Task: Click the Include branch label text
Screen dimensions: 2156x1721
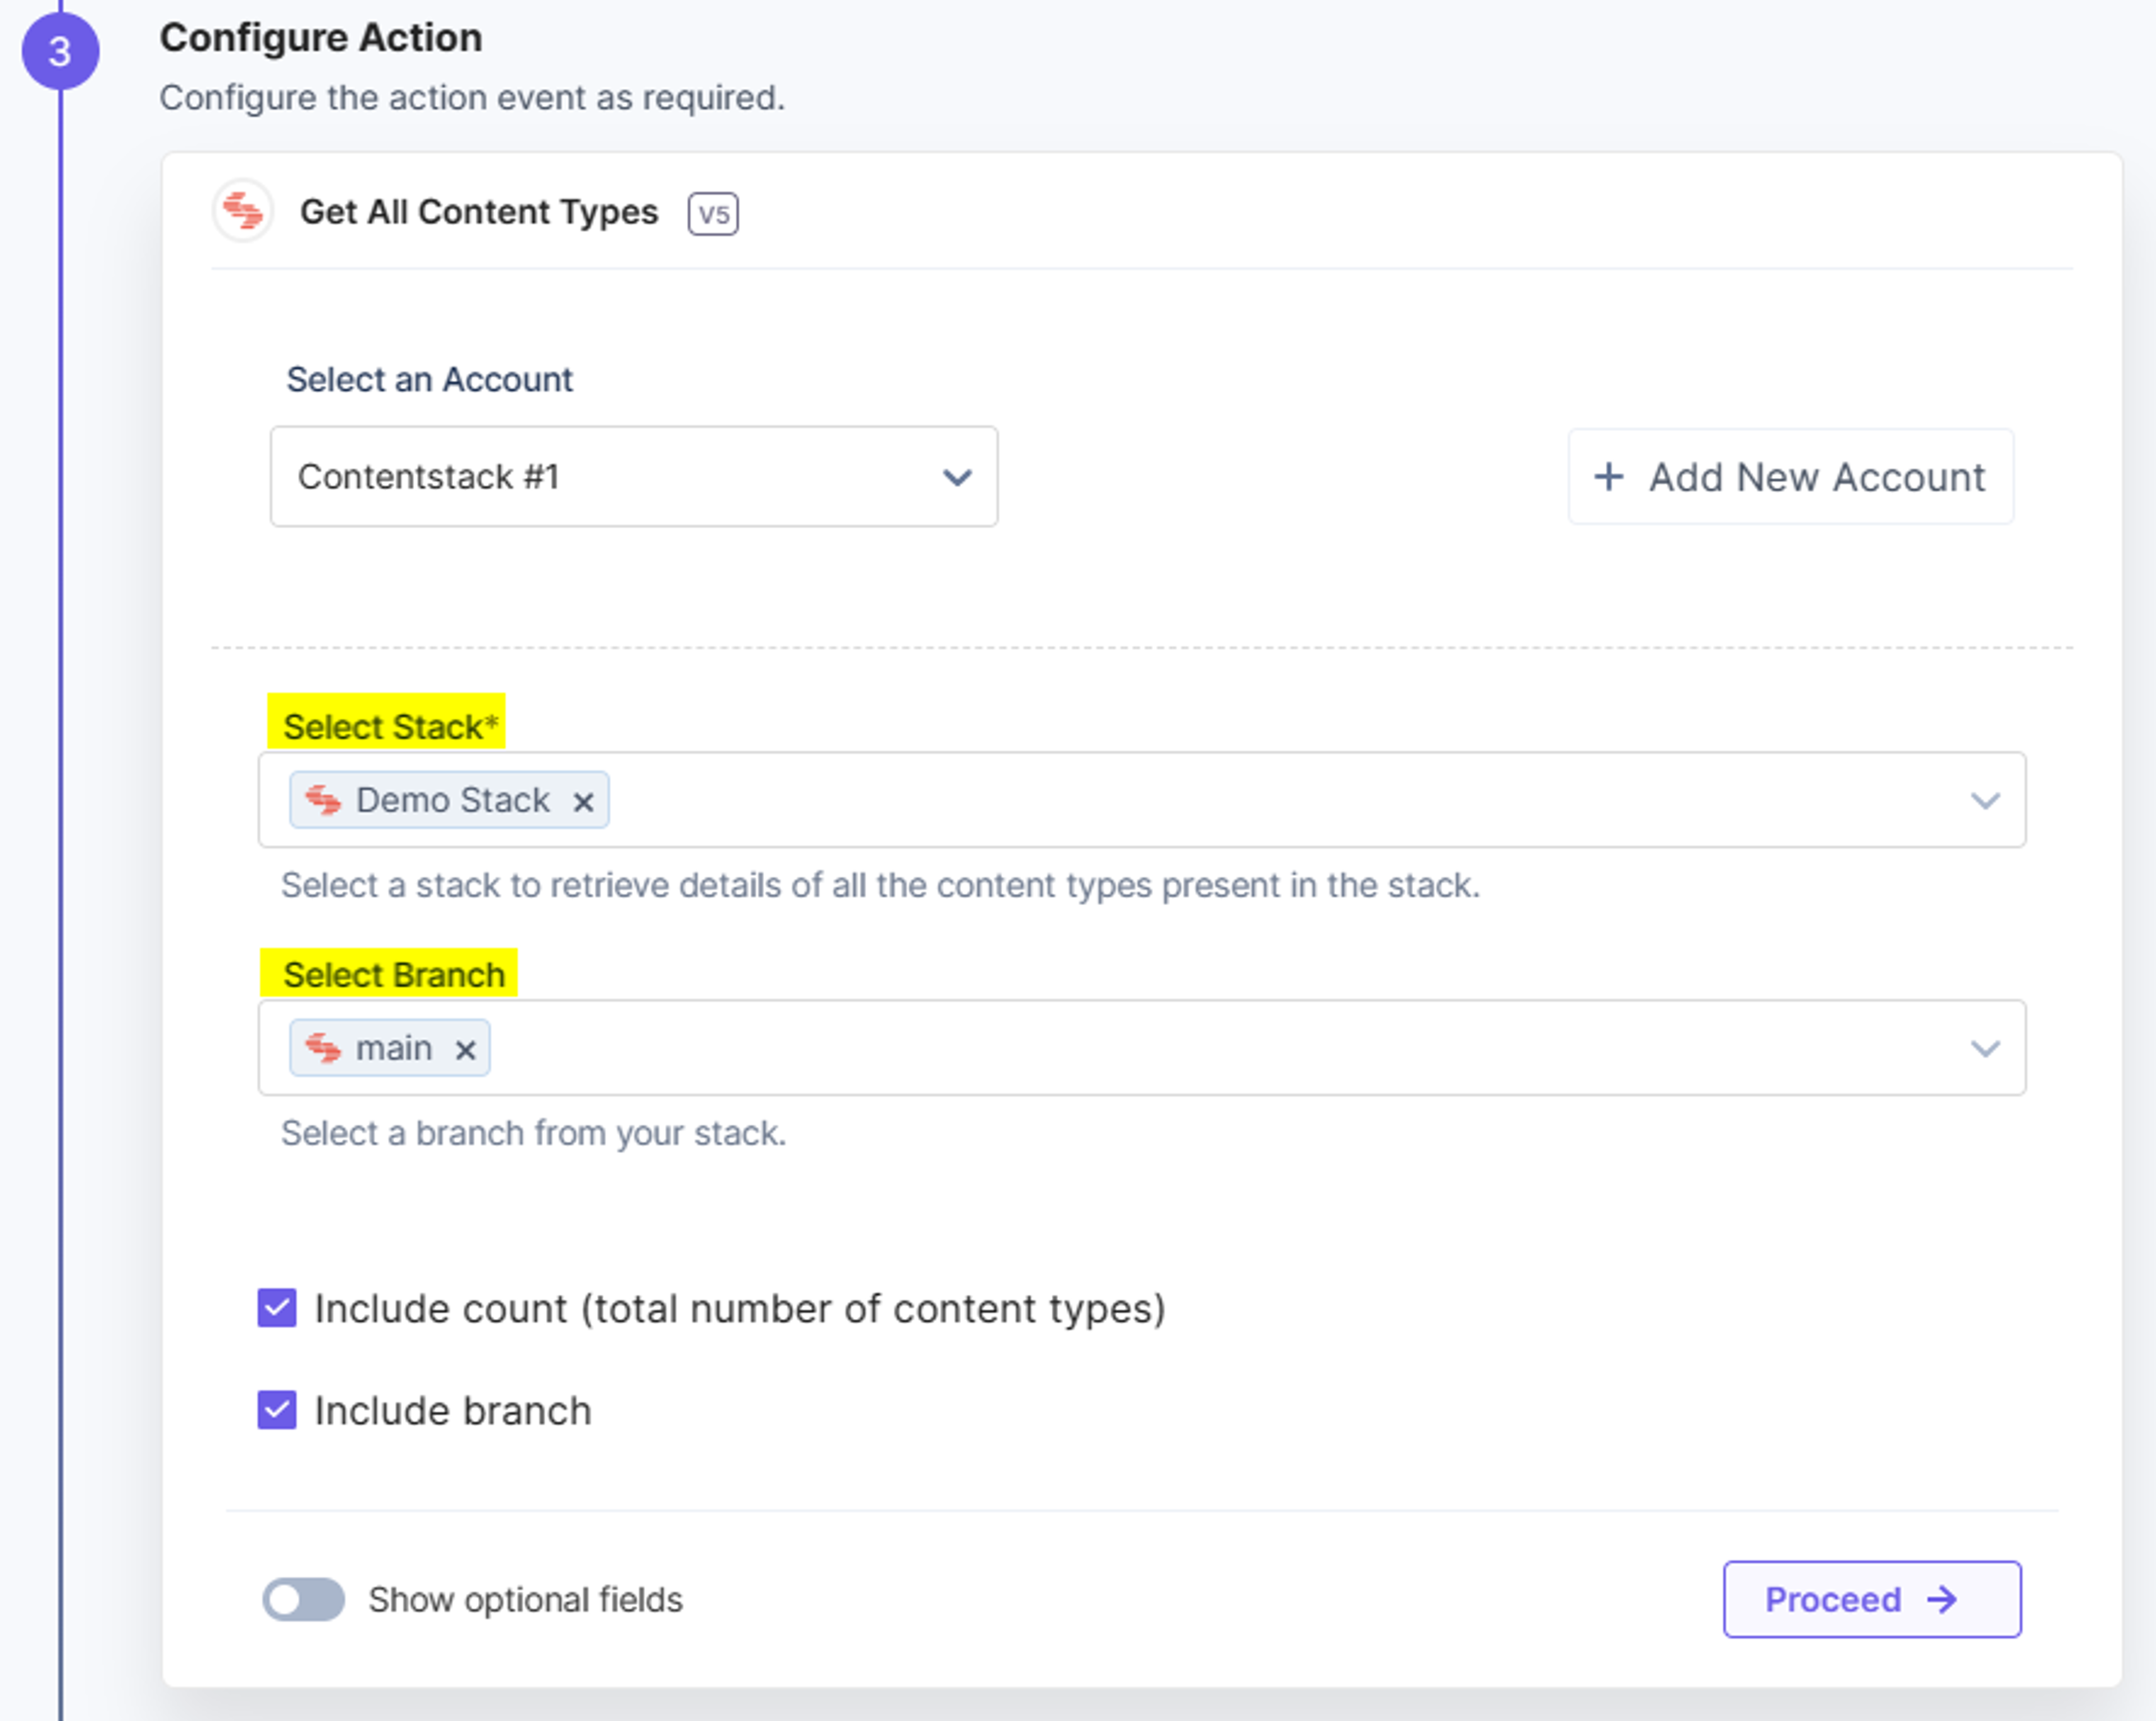Action: (x=453, y=1411)
